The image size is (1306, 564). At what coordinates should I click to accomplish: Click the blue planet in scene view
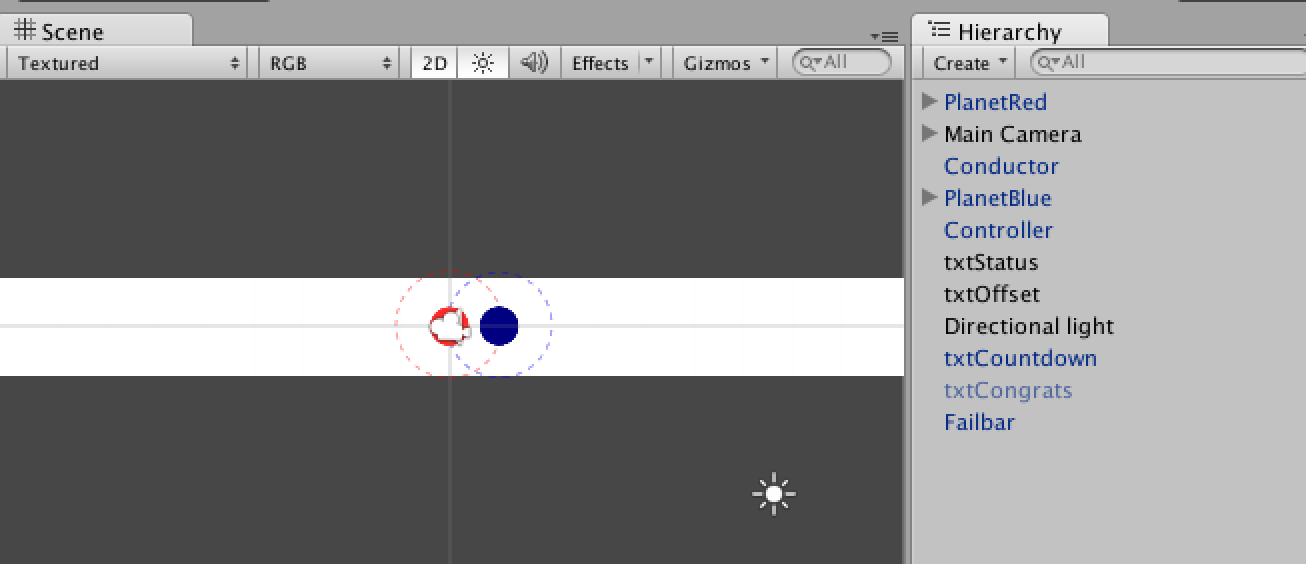tap(499, 326)
